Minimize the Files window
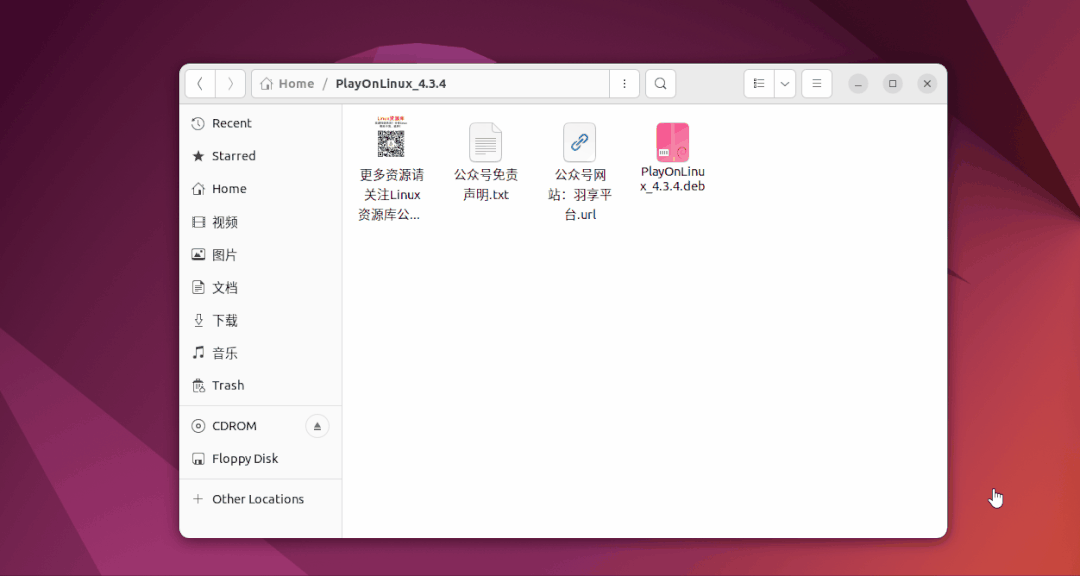1080x576 pixels. pos(858,83)
